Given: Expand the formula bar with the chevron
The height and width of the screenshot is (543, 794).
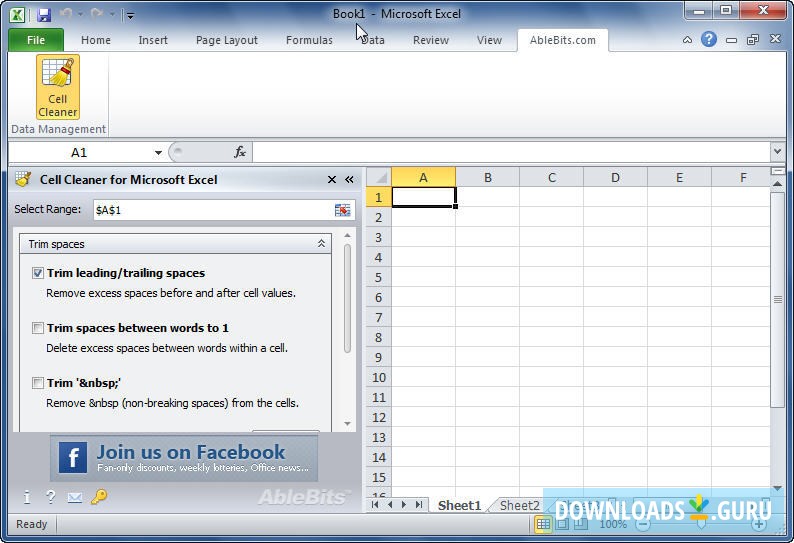Looking at the screenshot, I should (x=777, y=151).
